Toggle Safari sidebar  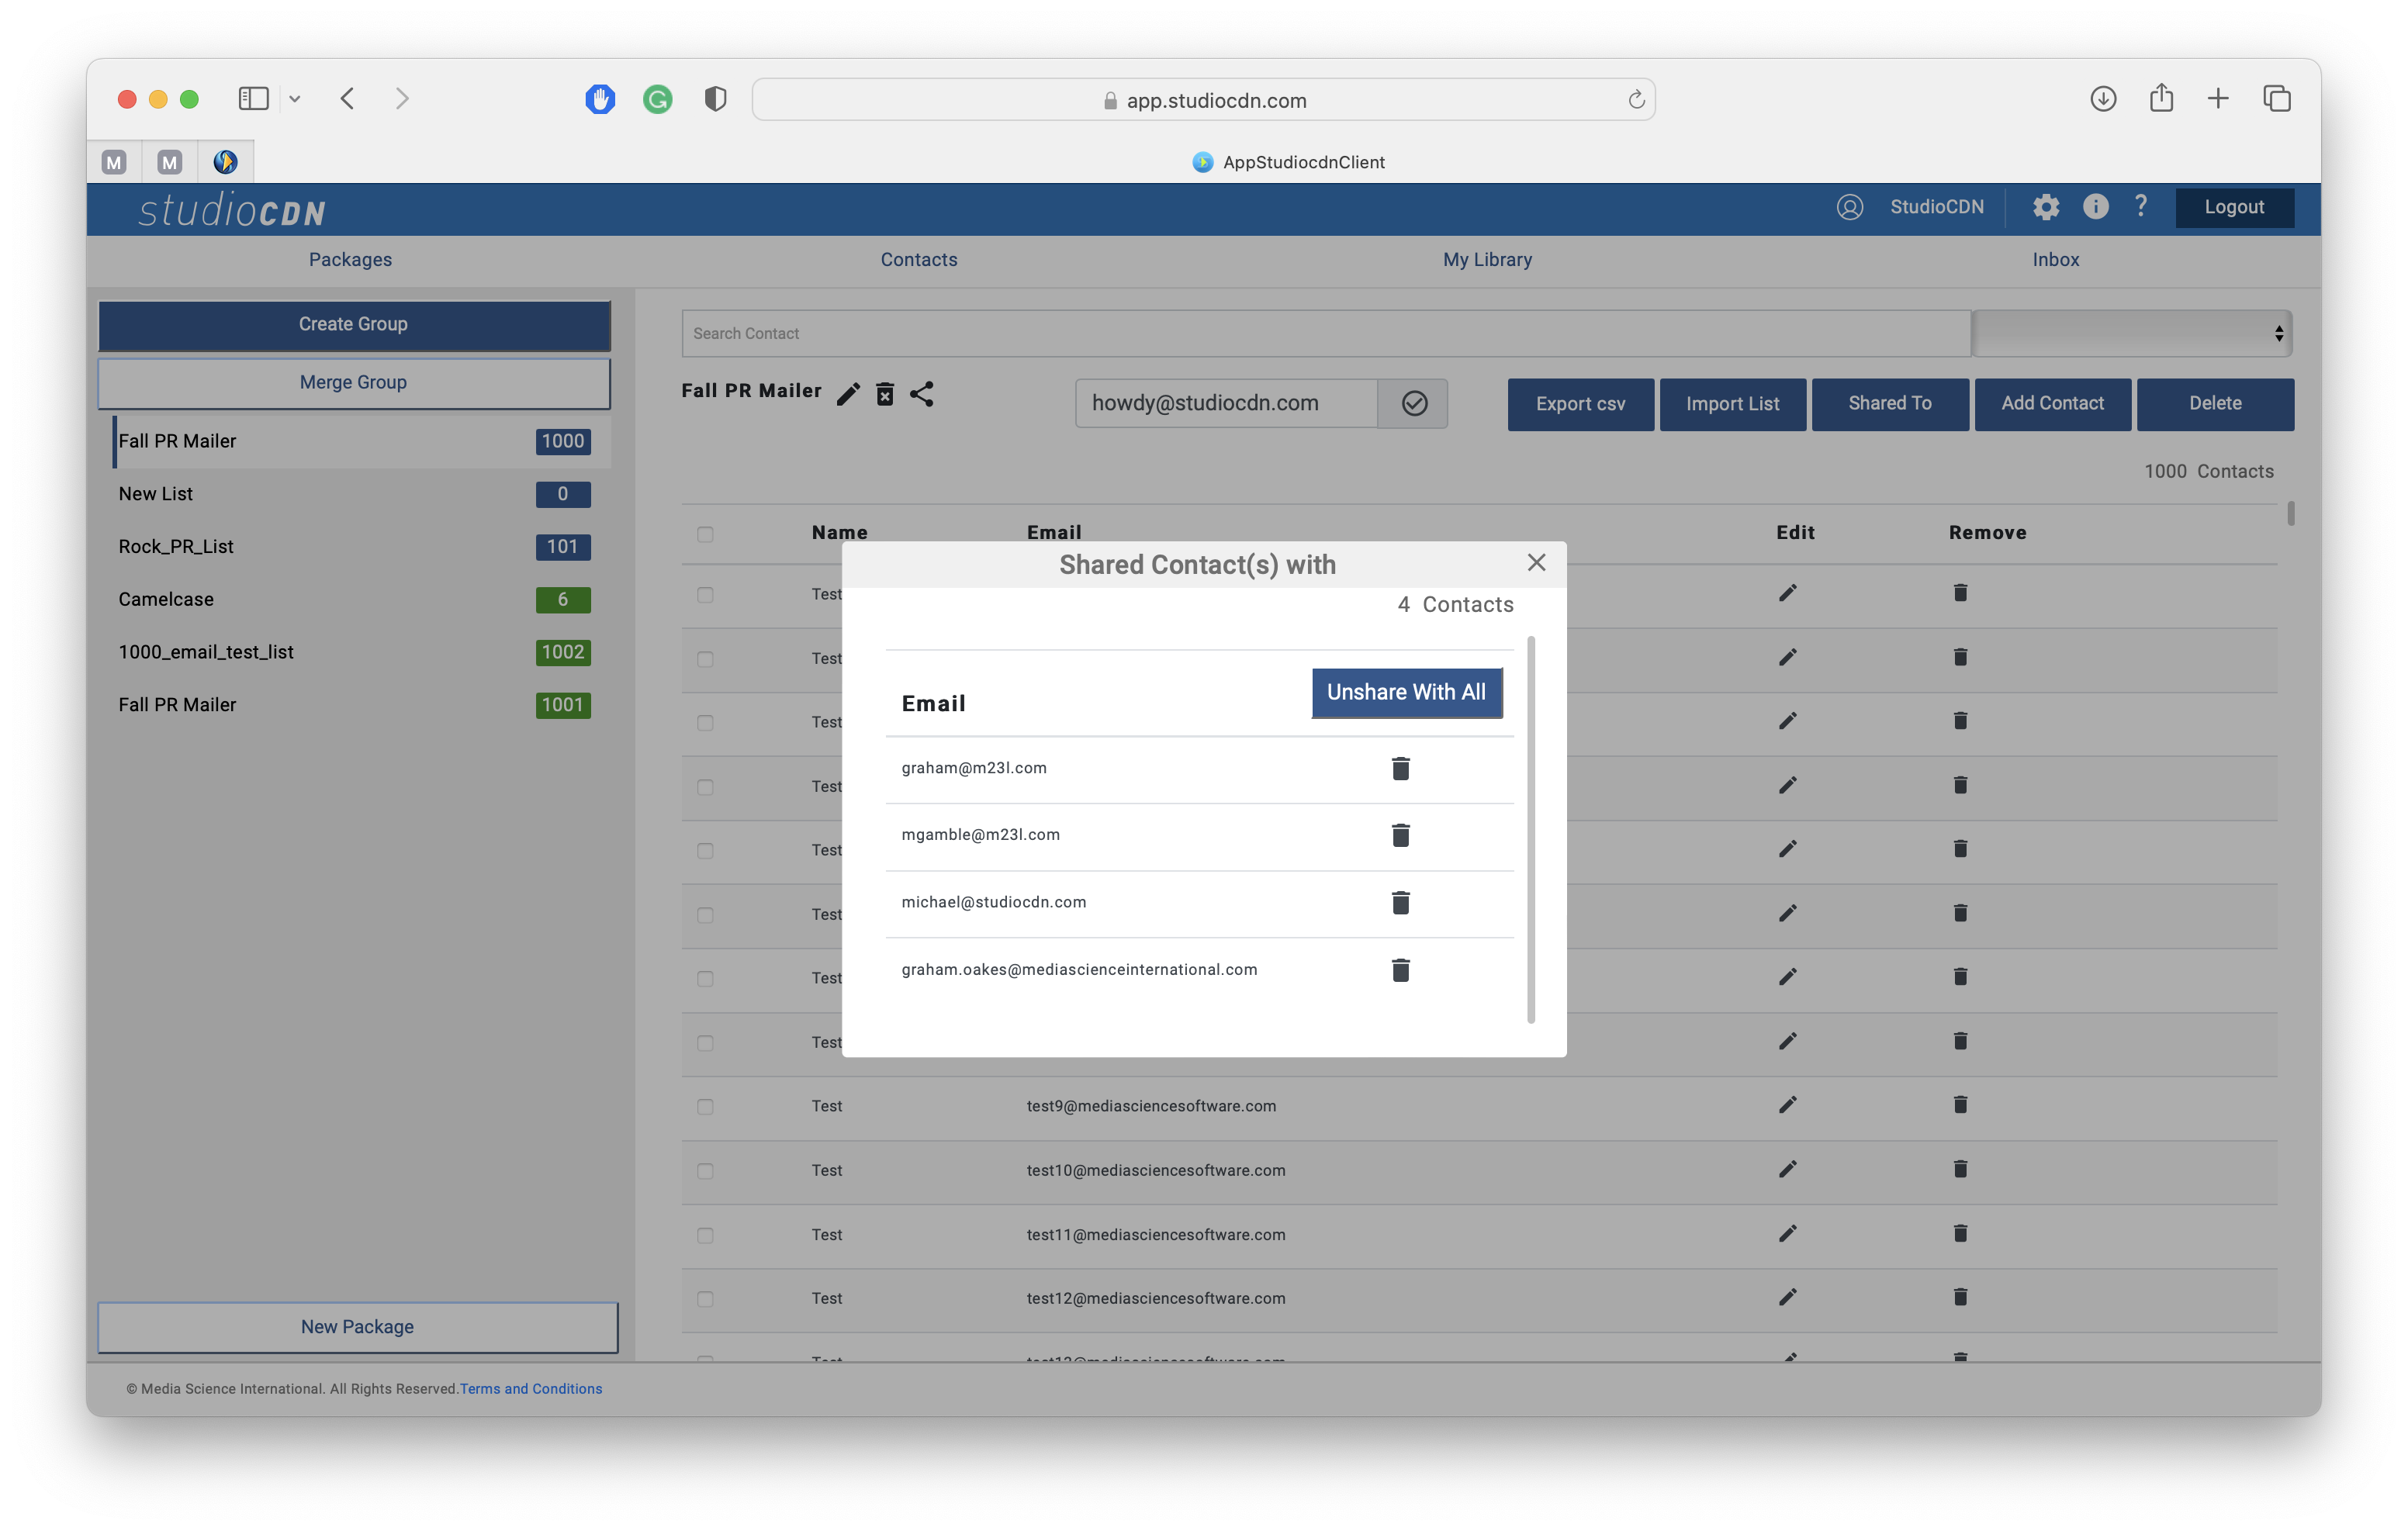(x=253, y=99)
